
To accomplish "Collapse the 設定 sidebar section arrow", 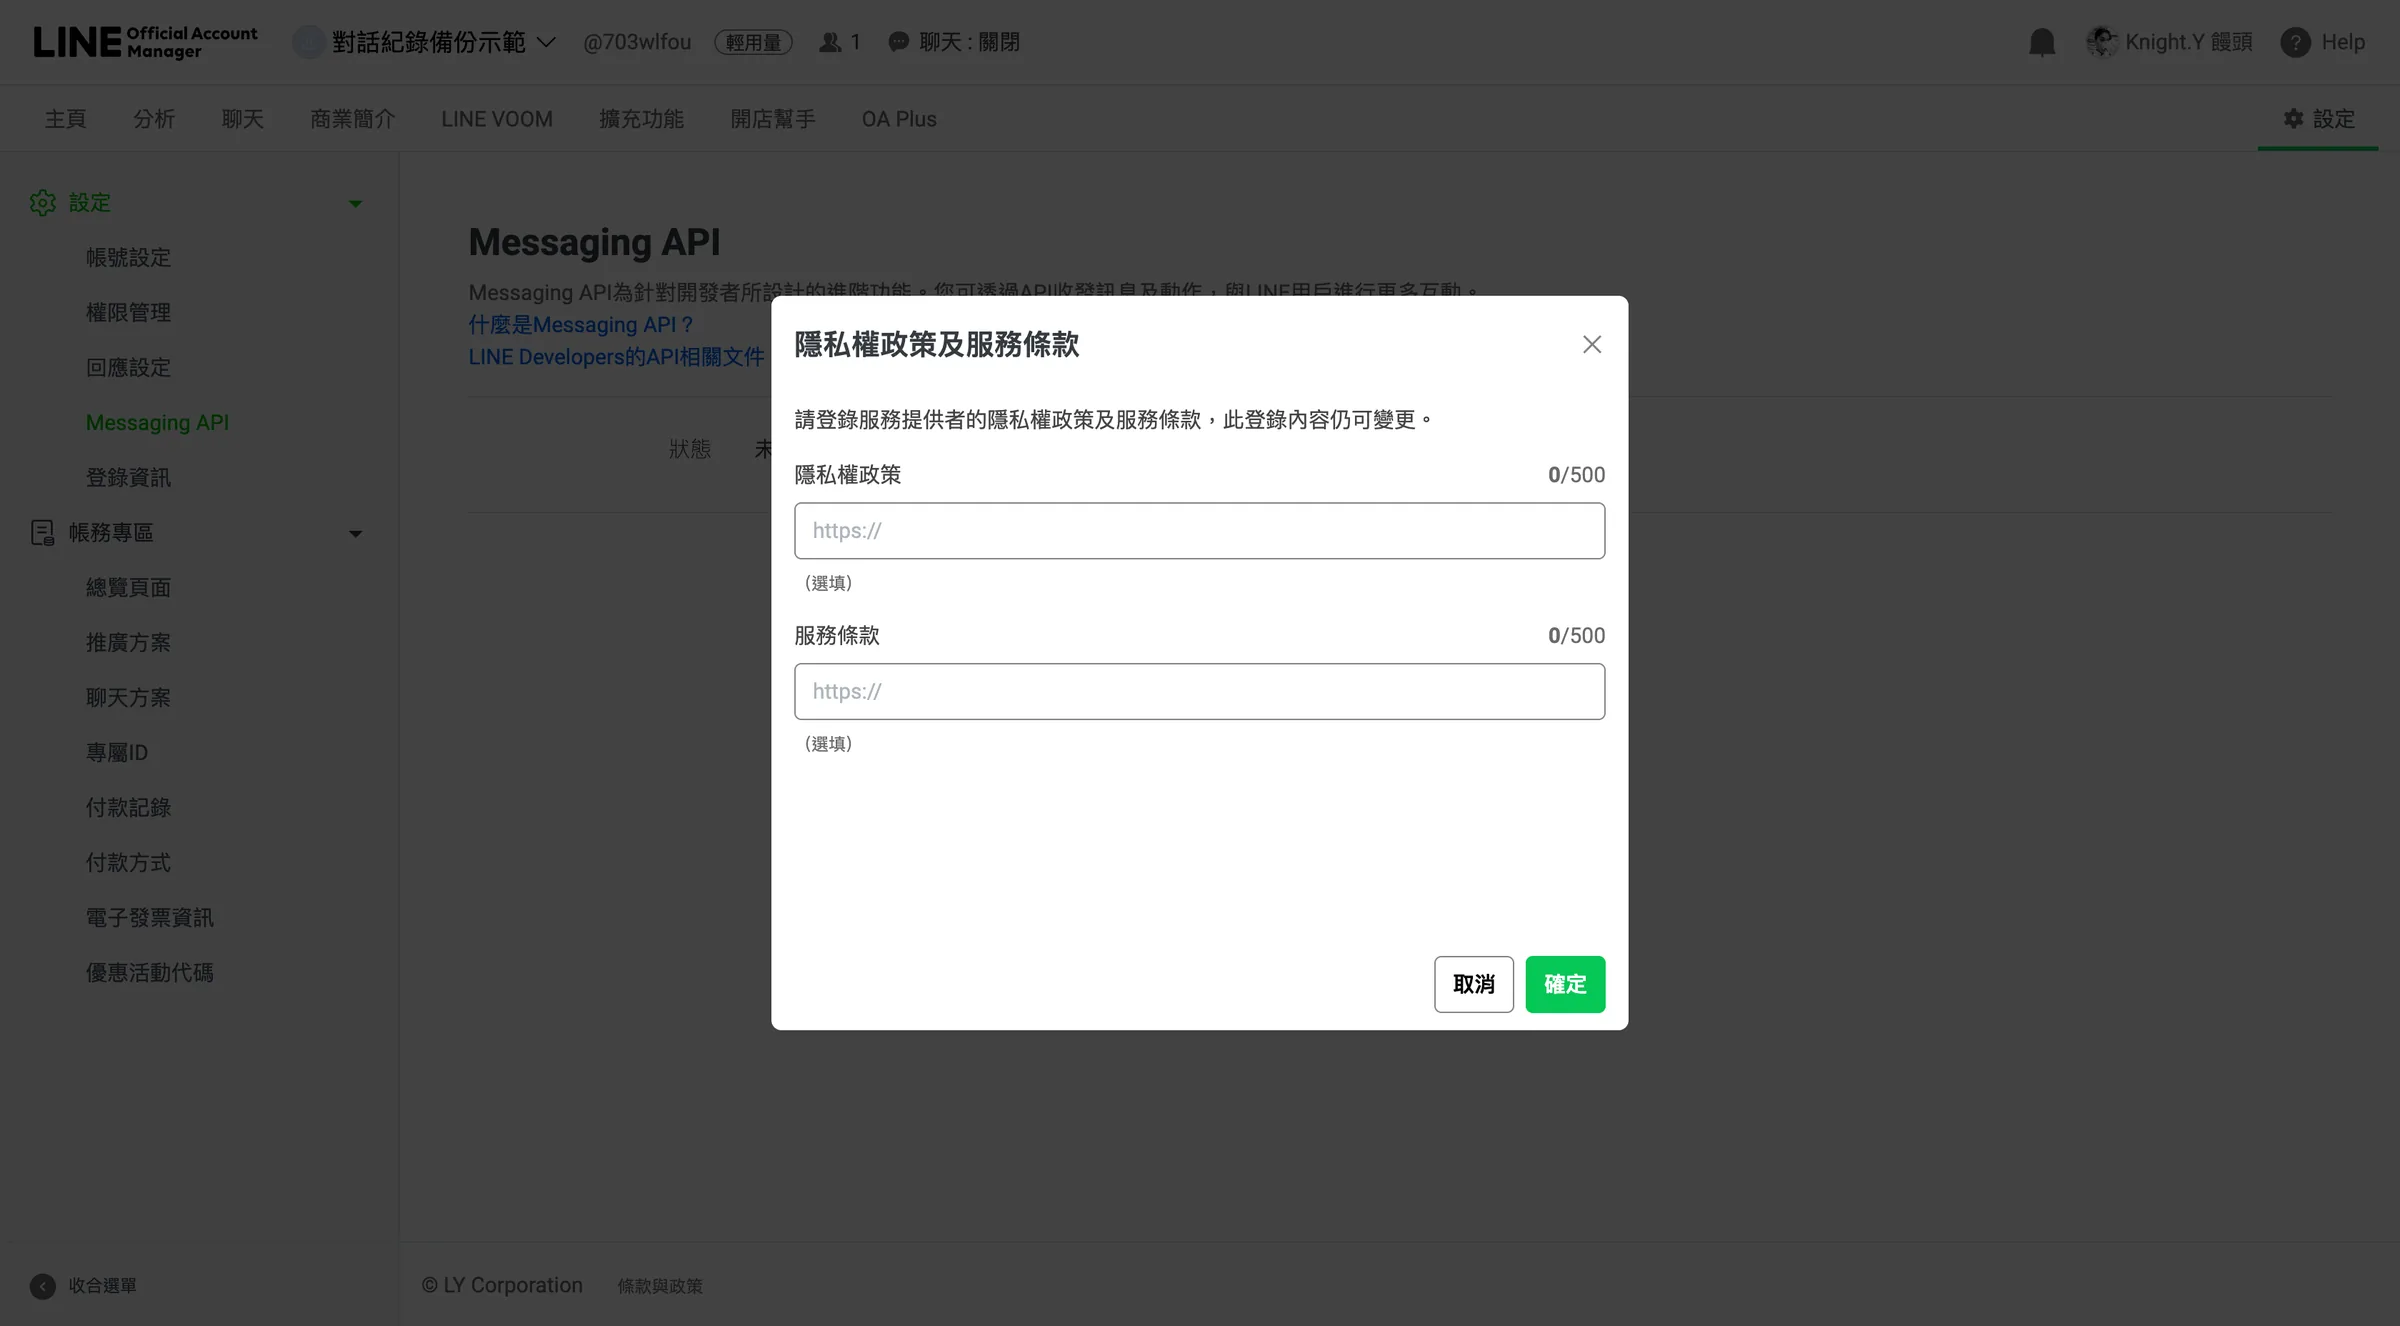I will [355, 204].
